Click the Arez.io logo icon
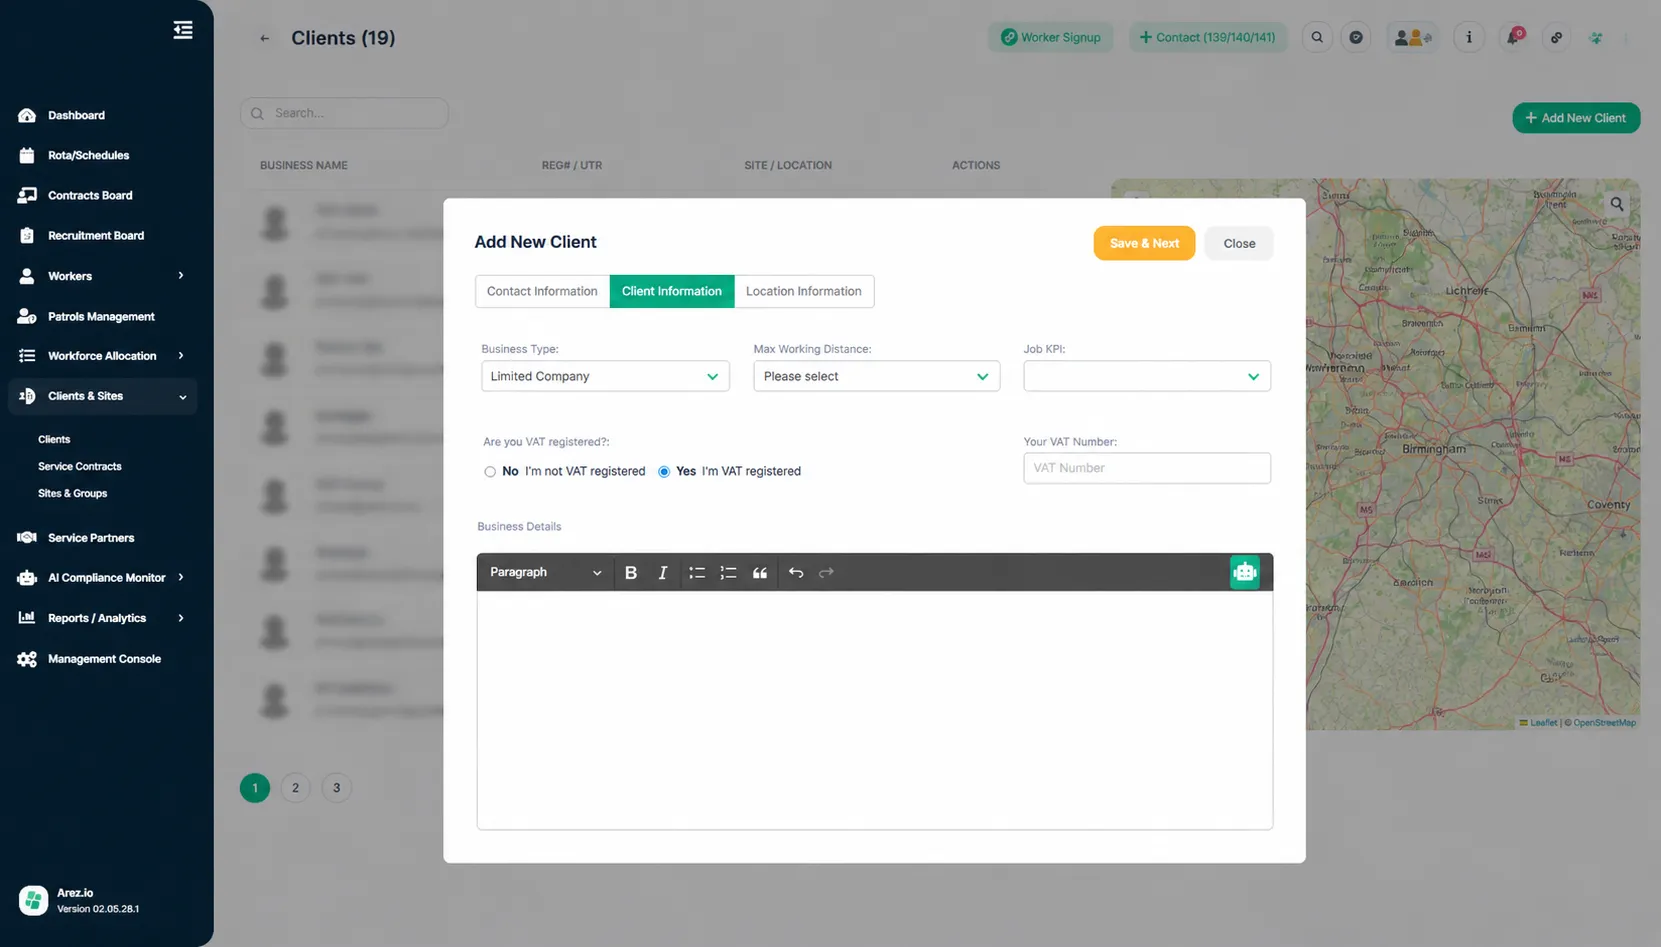The height and width of the screenshot is (947, 1661). click(33, 900)
